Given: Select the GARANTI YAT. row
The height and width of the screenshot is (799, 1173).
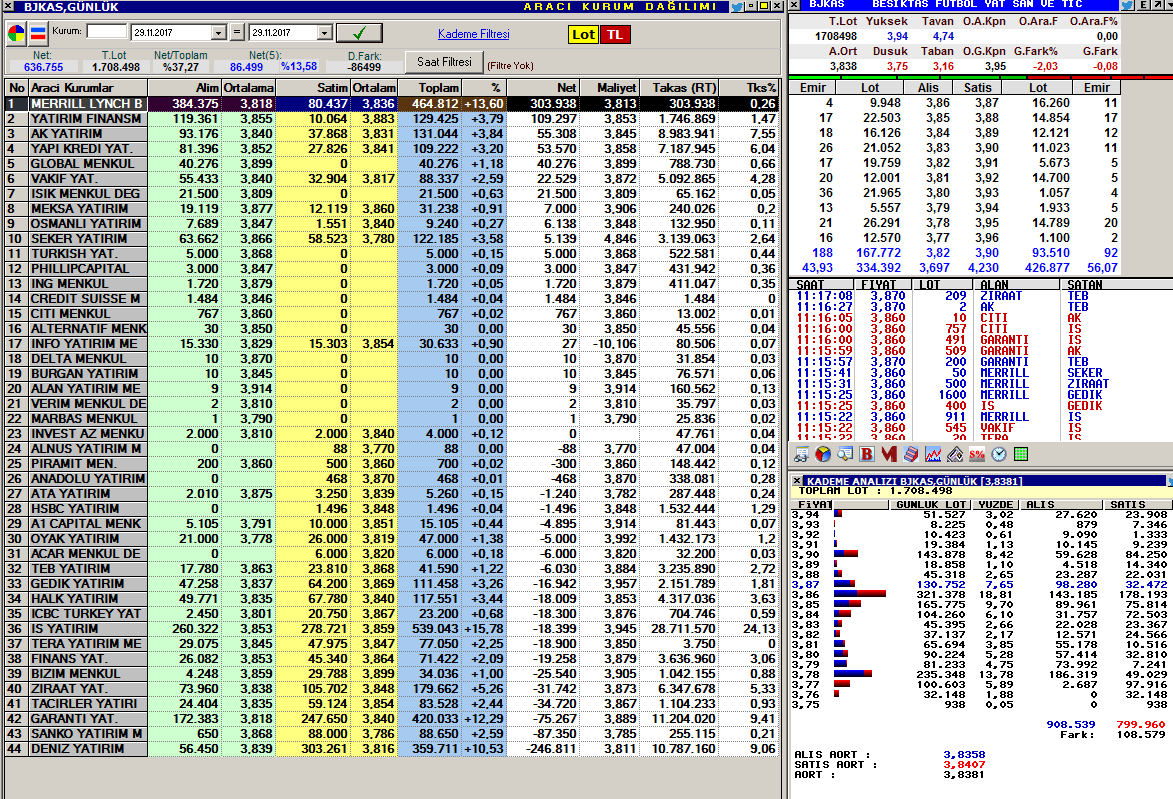Looking at the screenshot, I should coord(391,719).
